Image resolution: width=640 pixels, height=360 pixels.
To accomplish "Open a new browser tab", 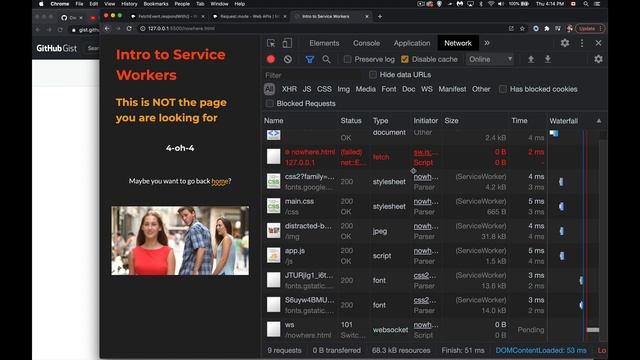I will [x=380, y=17].
